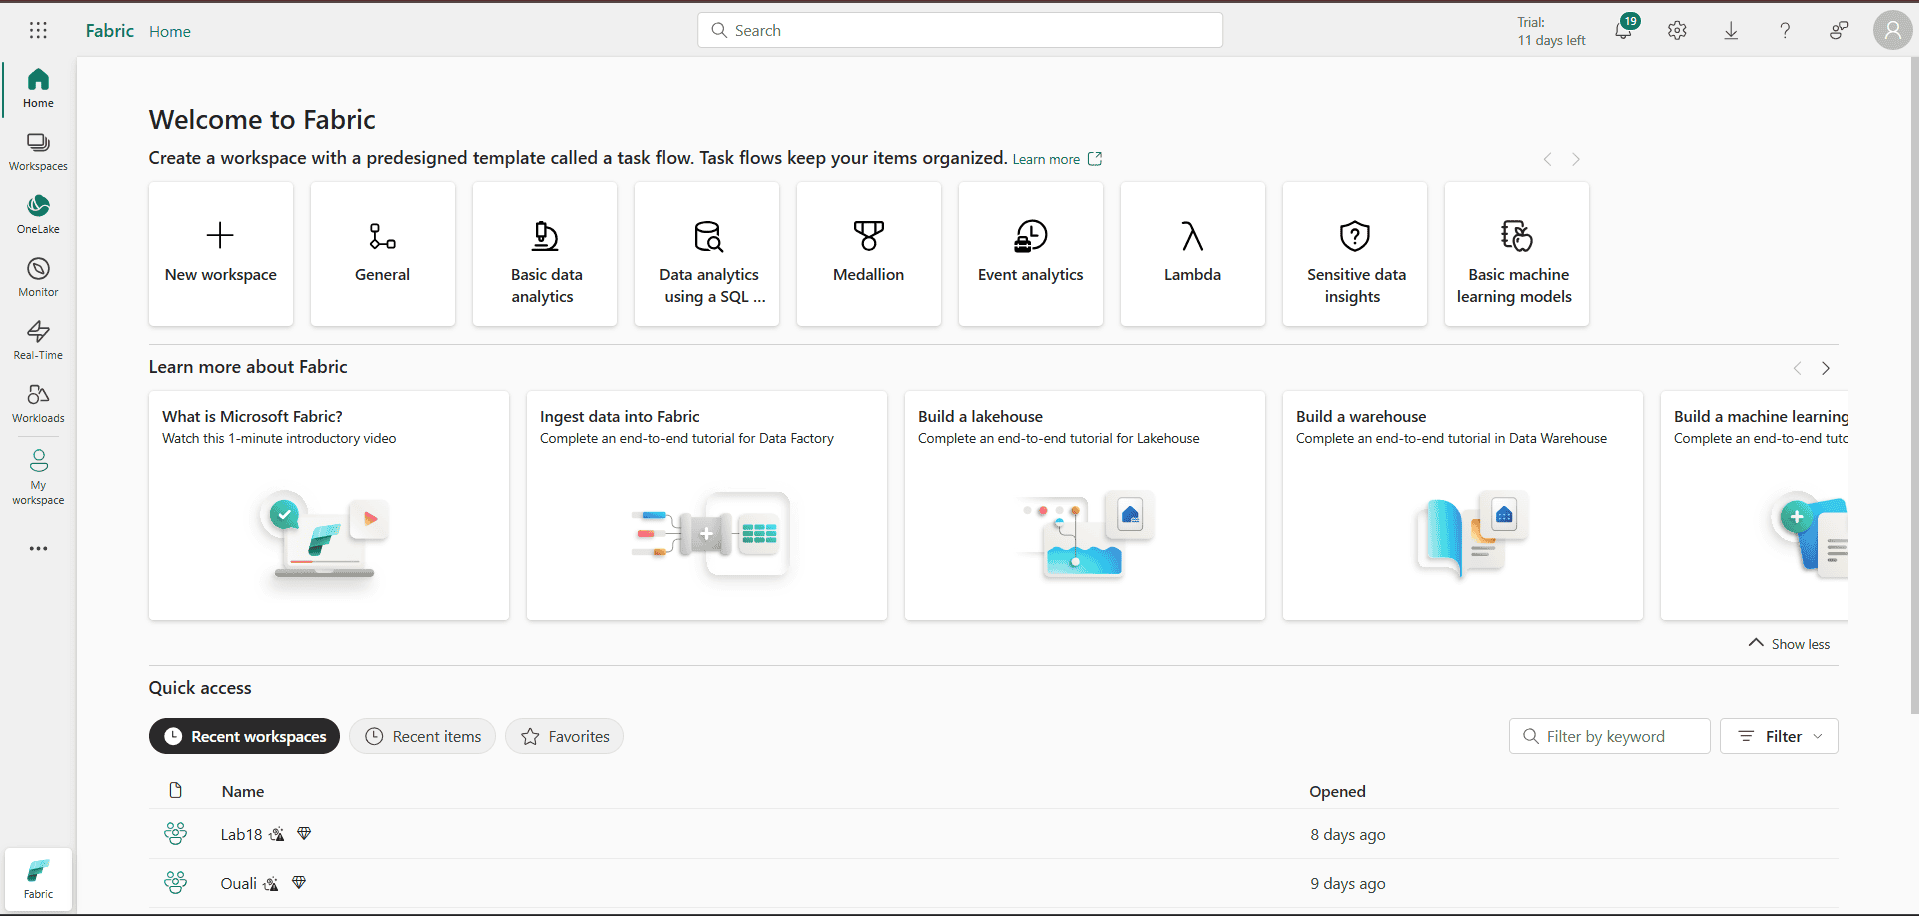The height and width of the screenshot is (916, 1919).
Task: Select the Workspaces icon
Action: pyautogui.click(x=38, y=149)
